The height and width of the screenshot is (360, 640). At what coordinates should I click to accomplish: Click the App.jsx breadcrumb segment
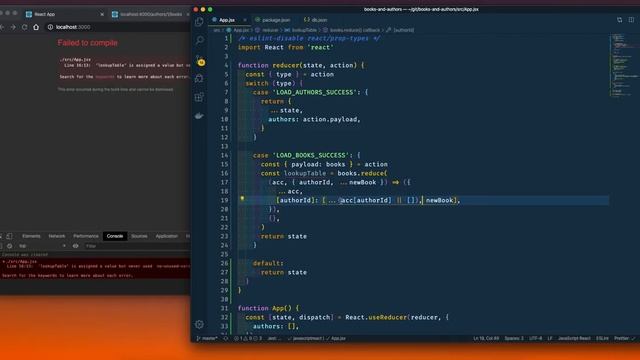(238, 30)
